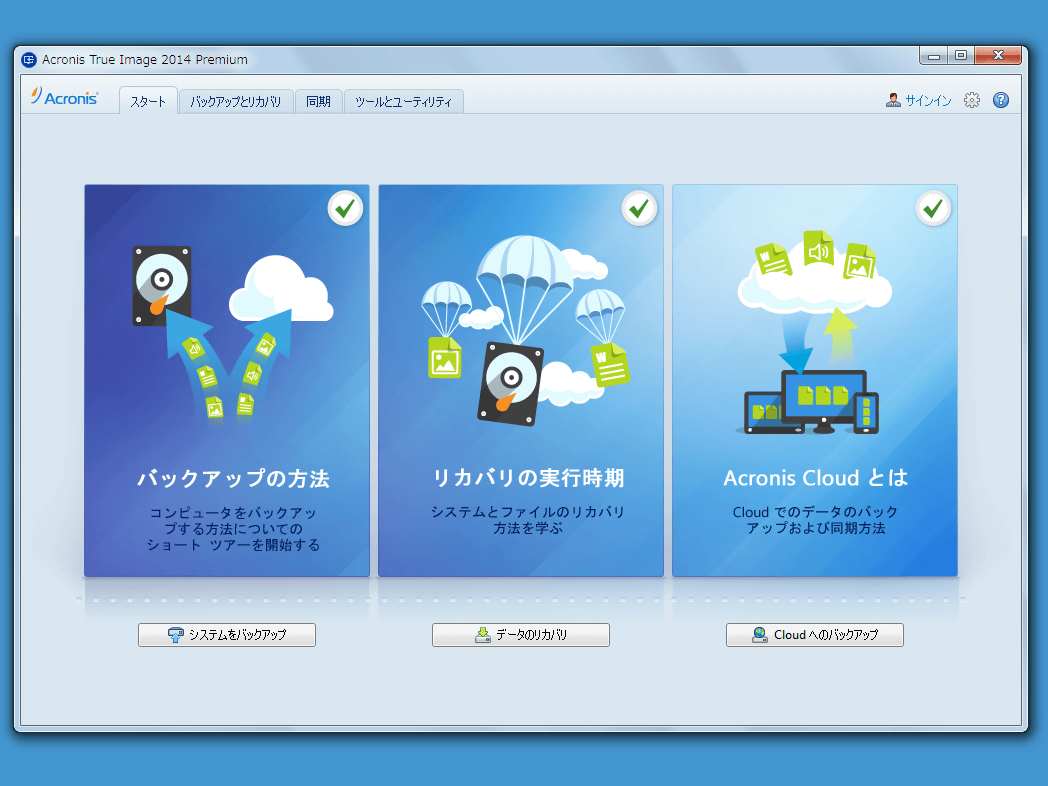Click the リカバリの実行時期 heading text
Screen dimensions: 1048x786
[528, 478]
